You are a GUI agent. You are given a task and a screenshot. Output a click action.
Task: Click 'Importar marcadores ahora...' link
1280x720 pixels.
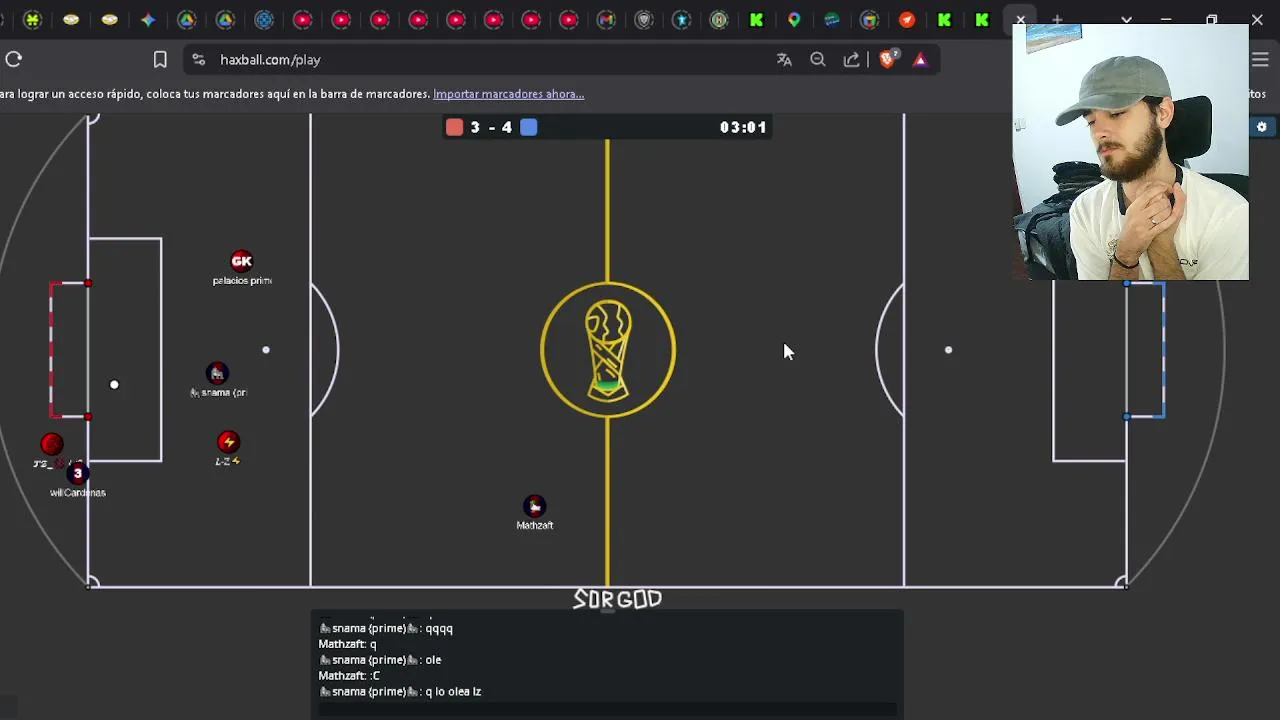[508, 94]
